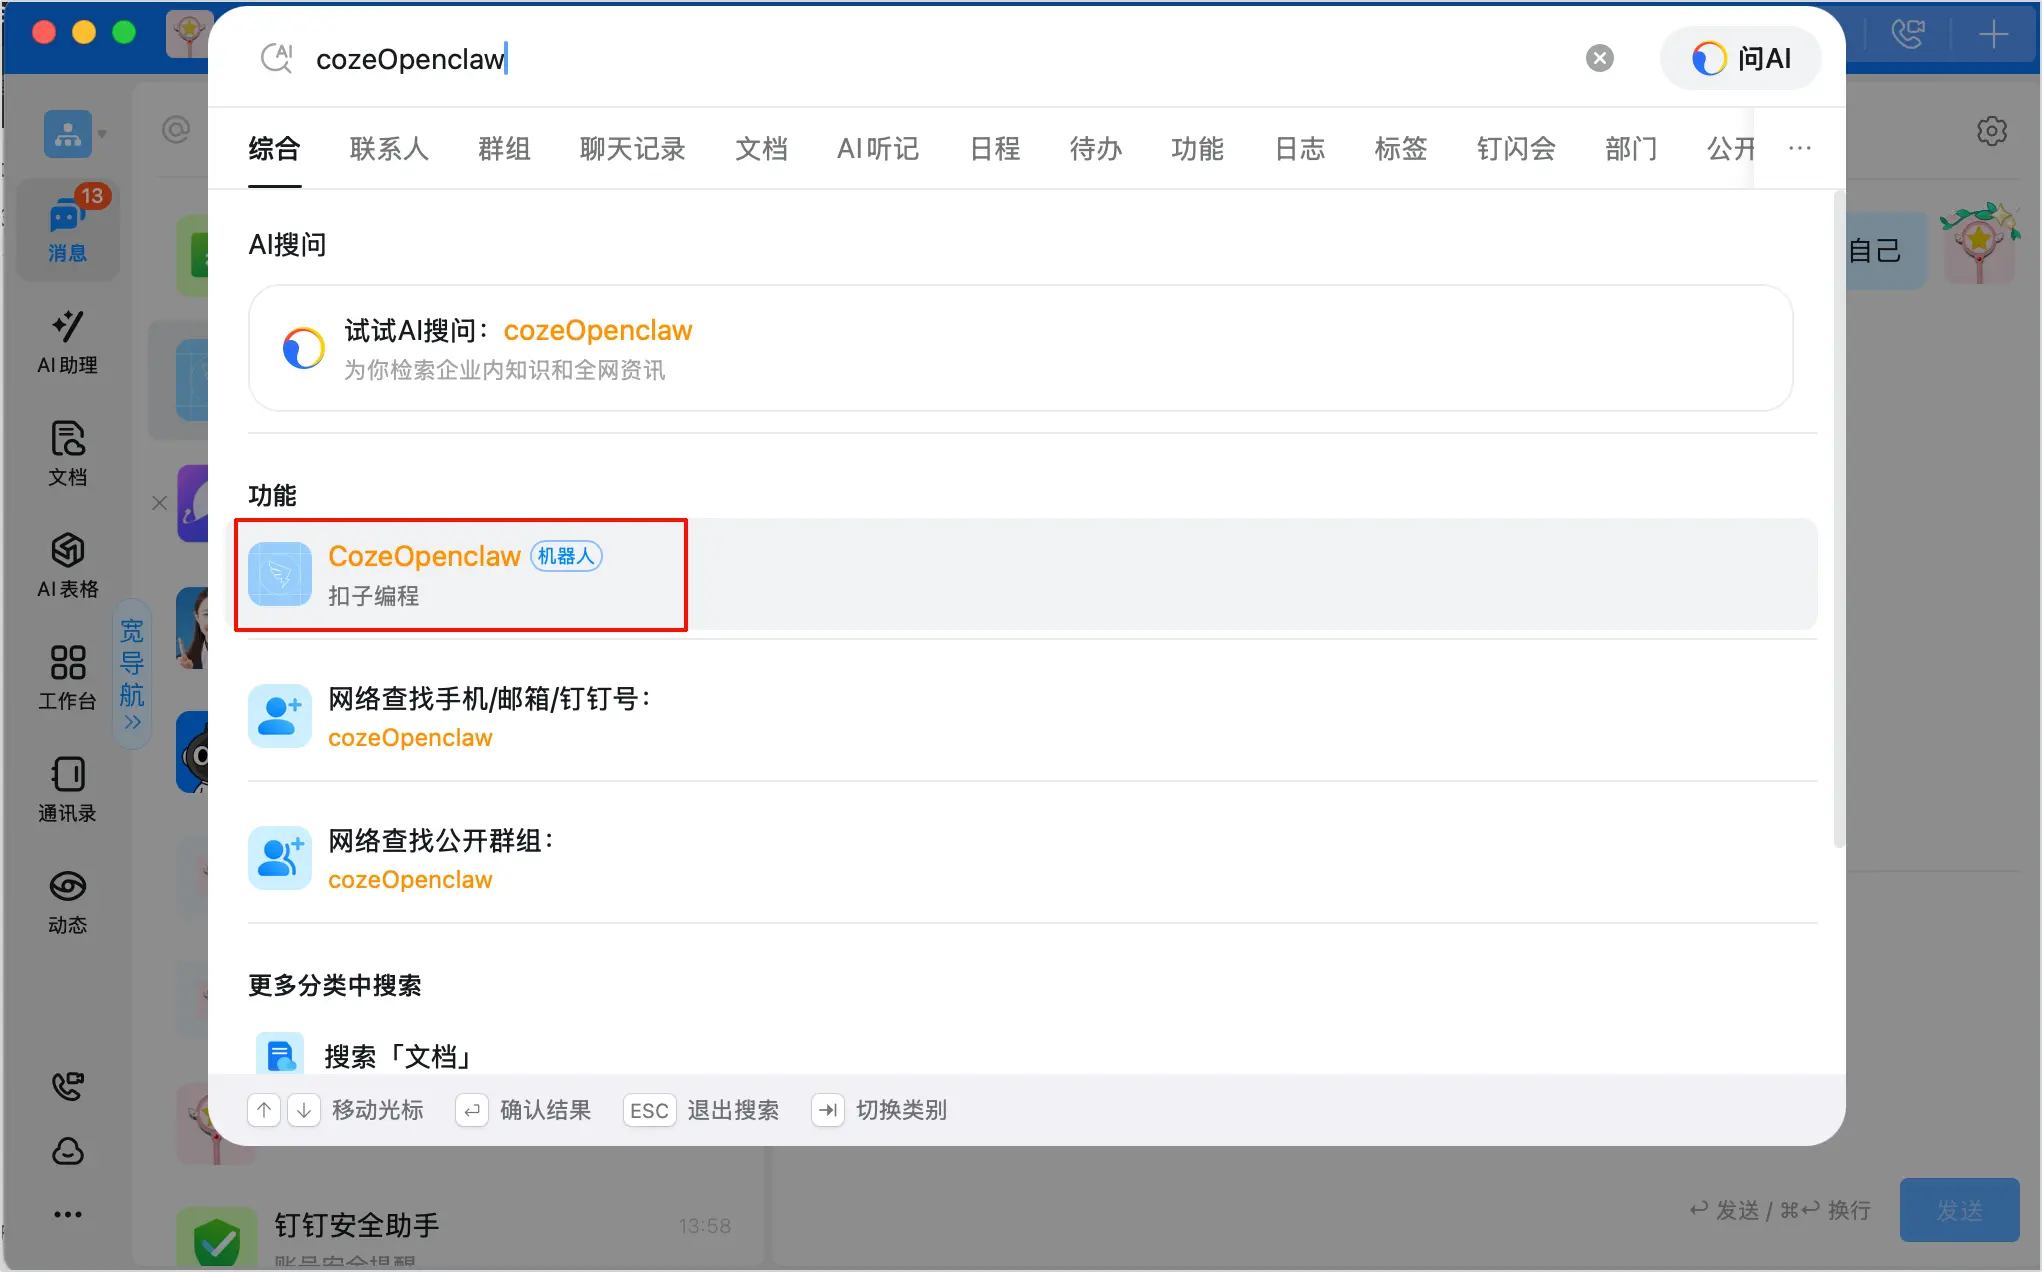The image size is (2042, 1272).
Task: Open the 标签 tab
Action: [1400, 149]
